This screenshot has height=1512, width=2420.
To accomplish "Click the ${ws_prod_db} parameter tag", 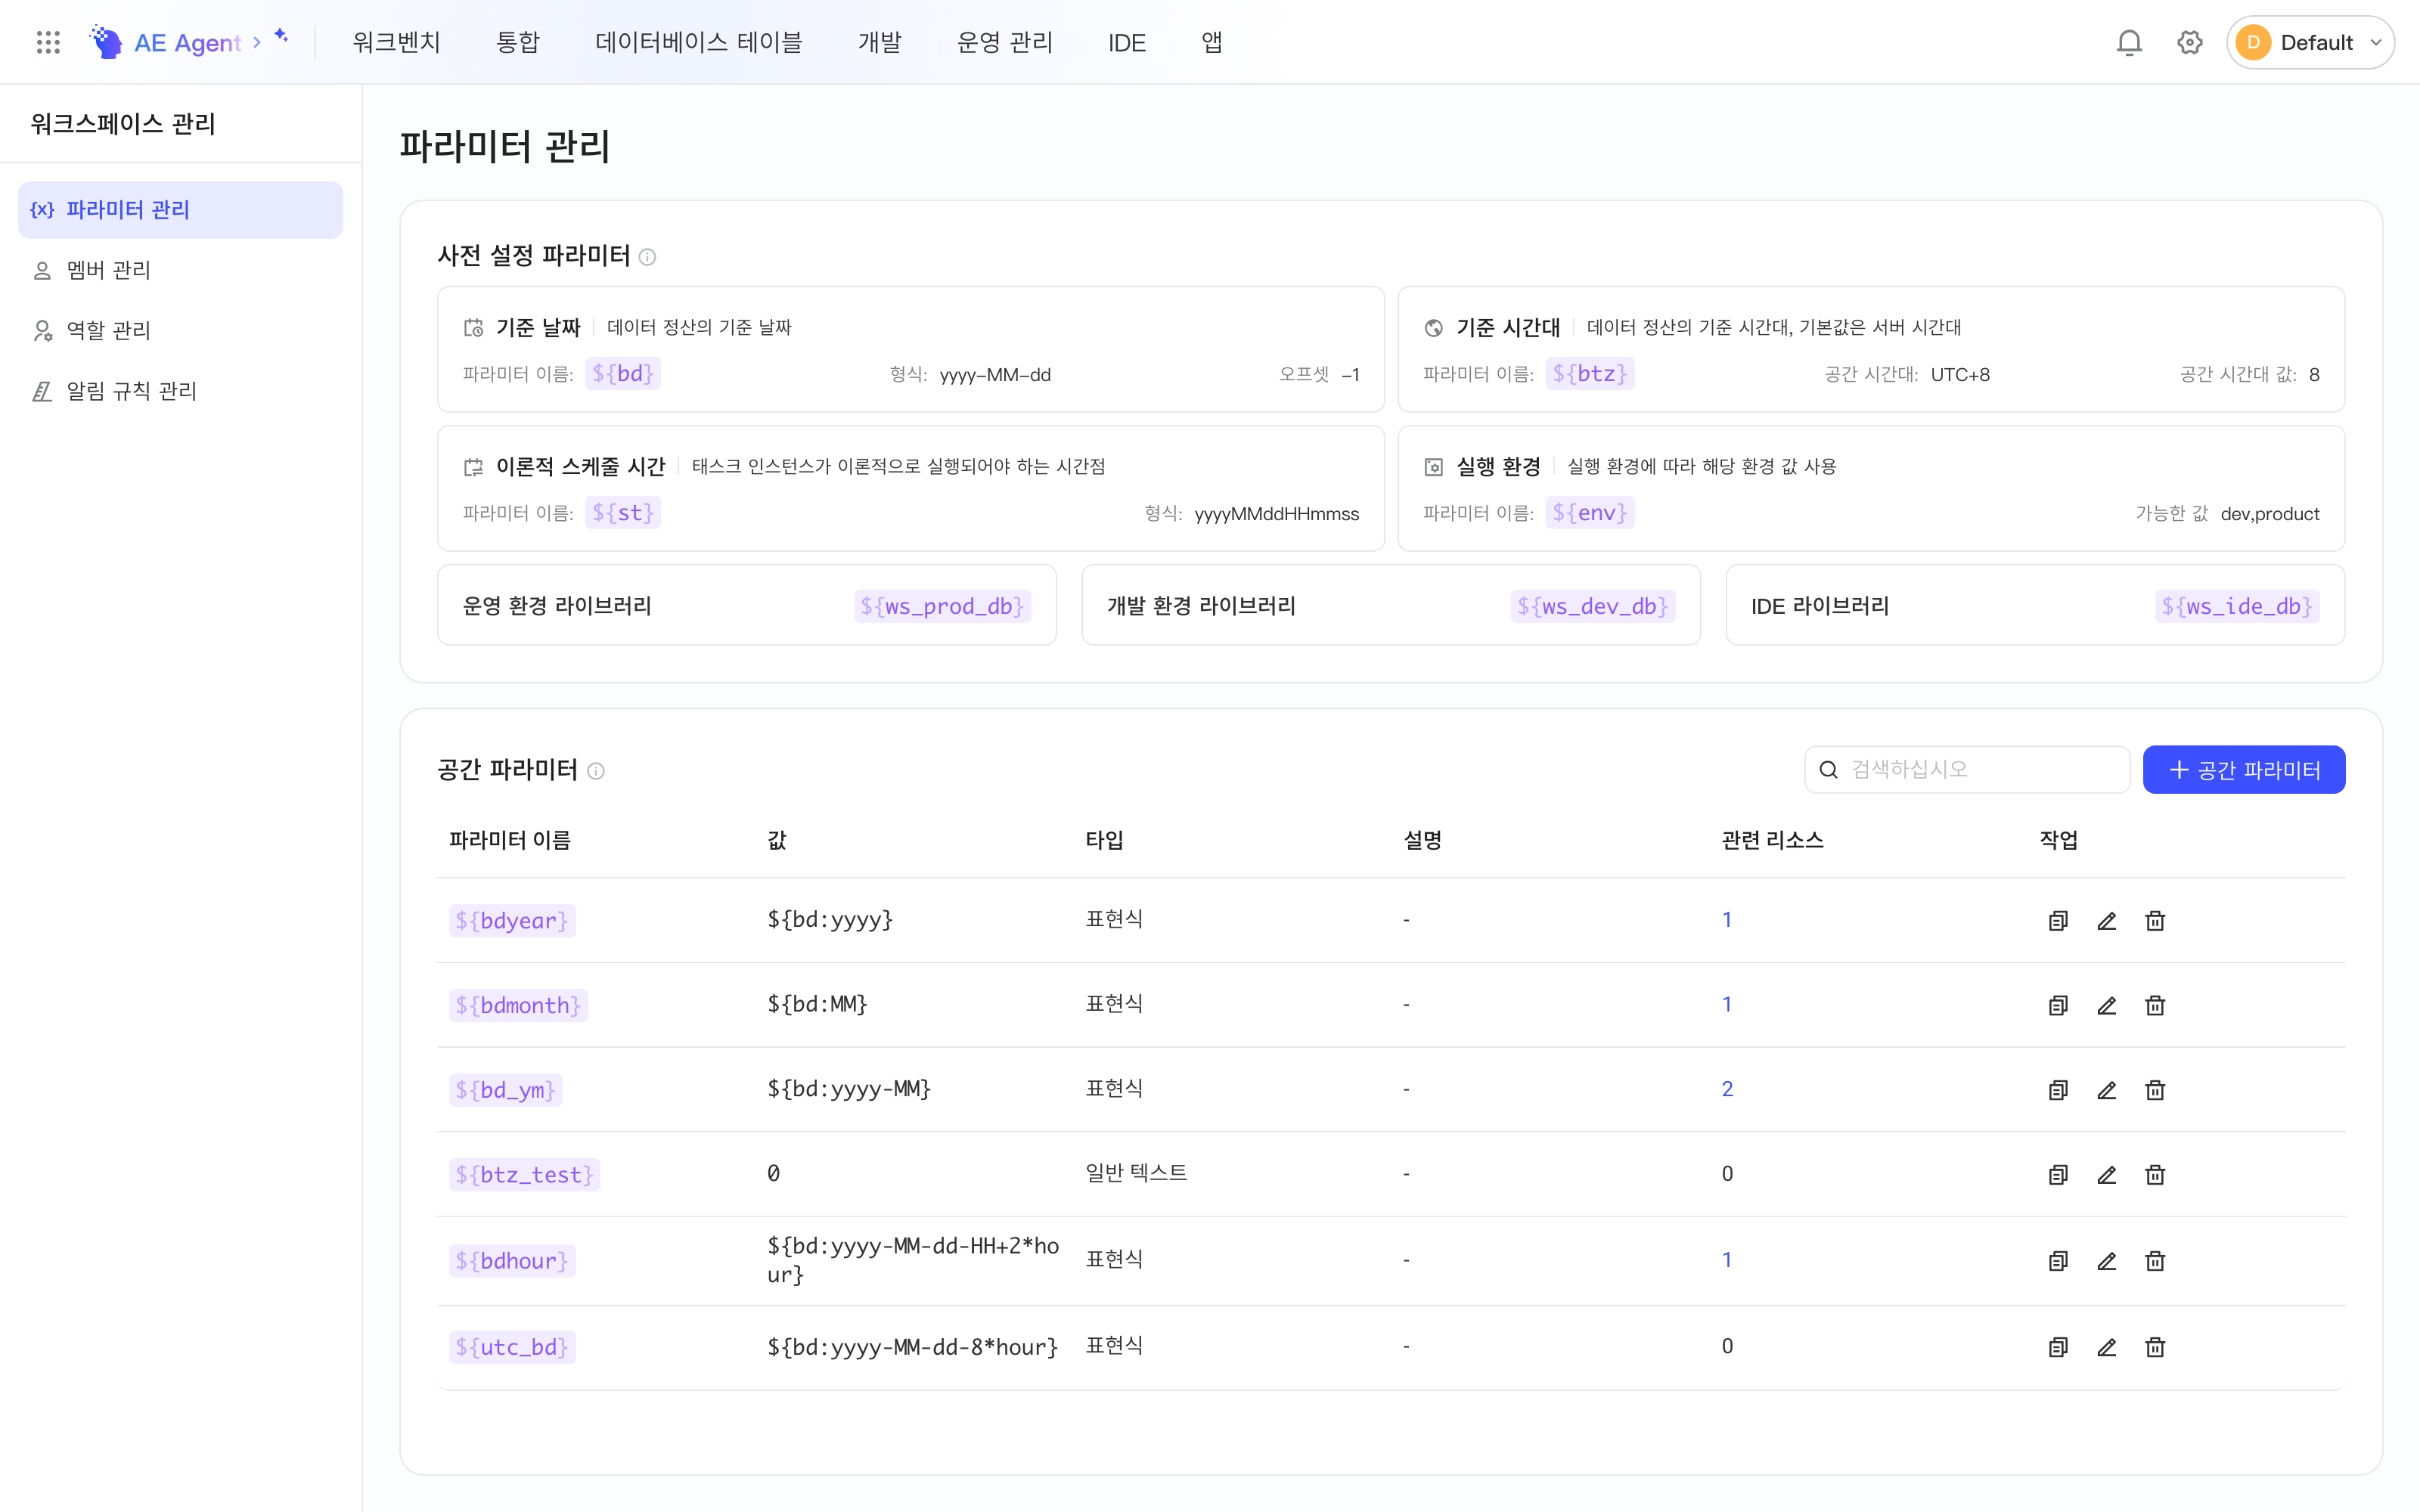I will pyautogui.click(x=942, y=606).
